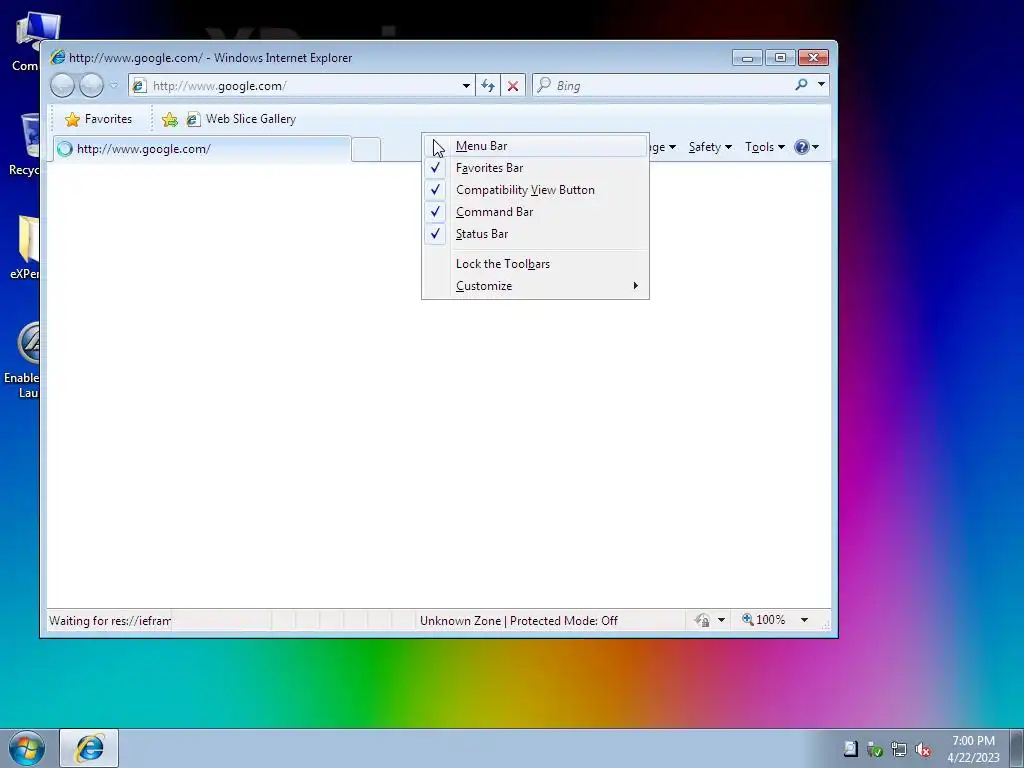Click Unknown Zone Protected Mode status text
1024x768 pixels.
pos(519,620)
